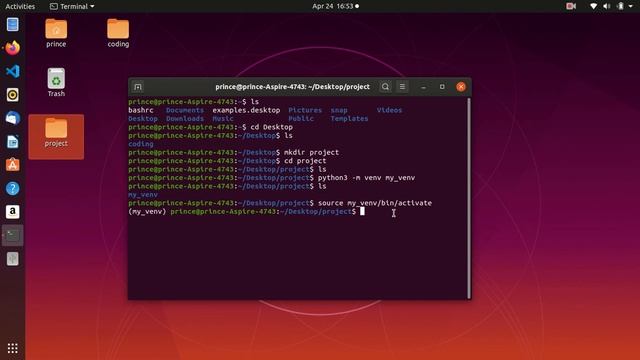Image resolution: width=640 pixels, height=360 pixels.
Task: Select the Terminal icon in the dock
Action: (x=13, y=235)
